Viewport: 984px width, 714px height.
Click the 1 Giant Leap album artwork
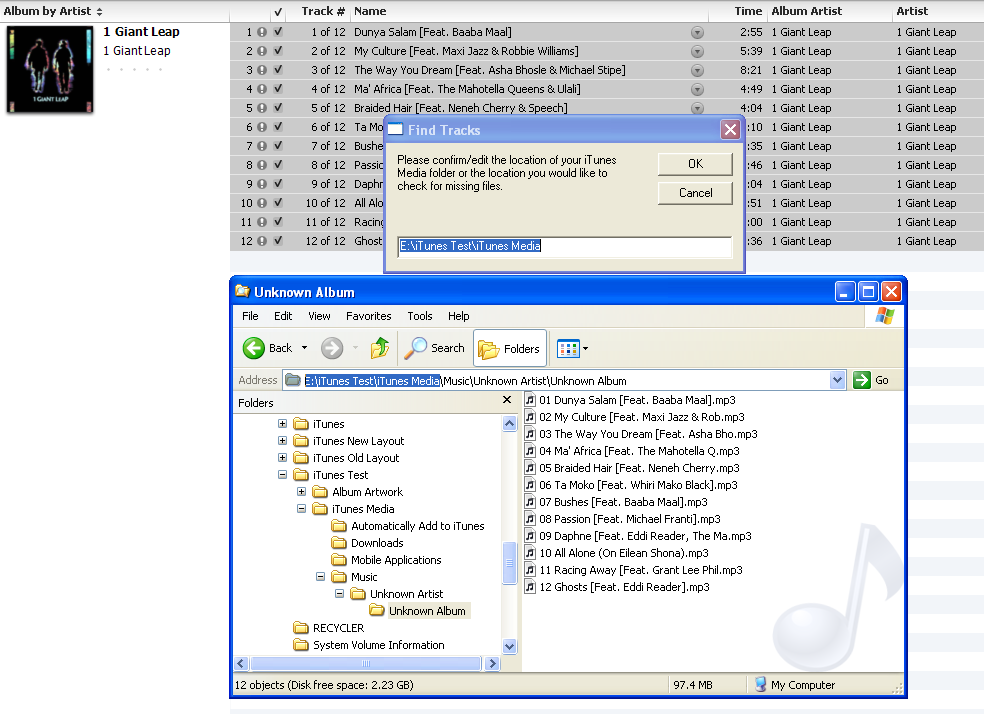tap(50, 69)
